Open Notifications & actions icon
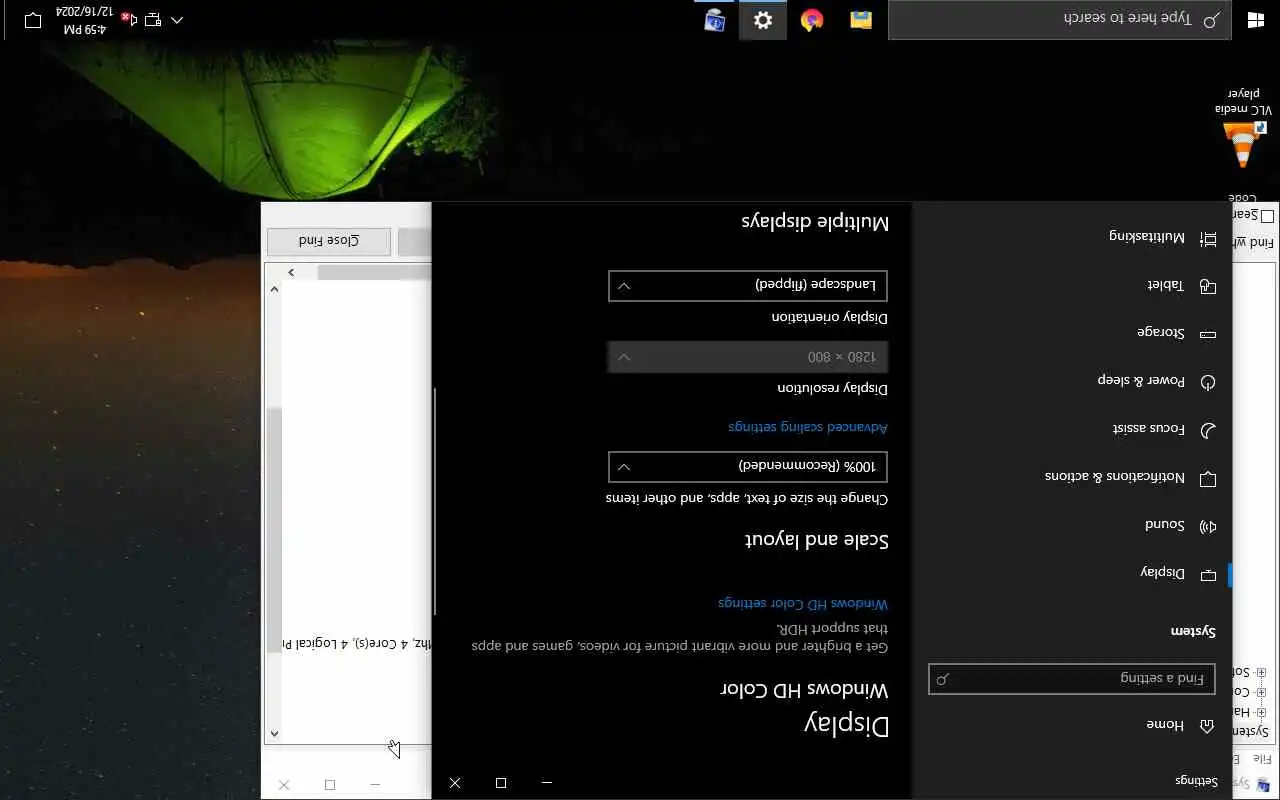Screen dimensions: 1280x800 point(1208,478)
